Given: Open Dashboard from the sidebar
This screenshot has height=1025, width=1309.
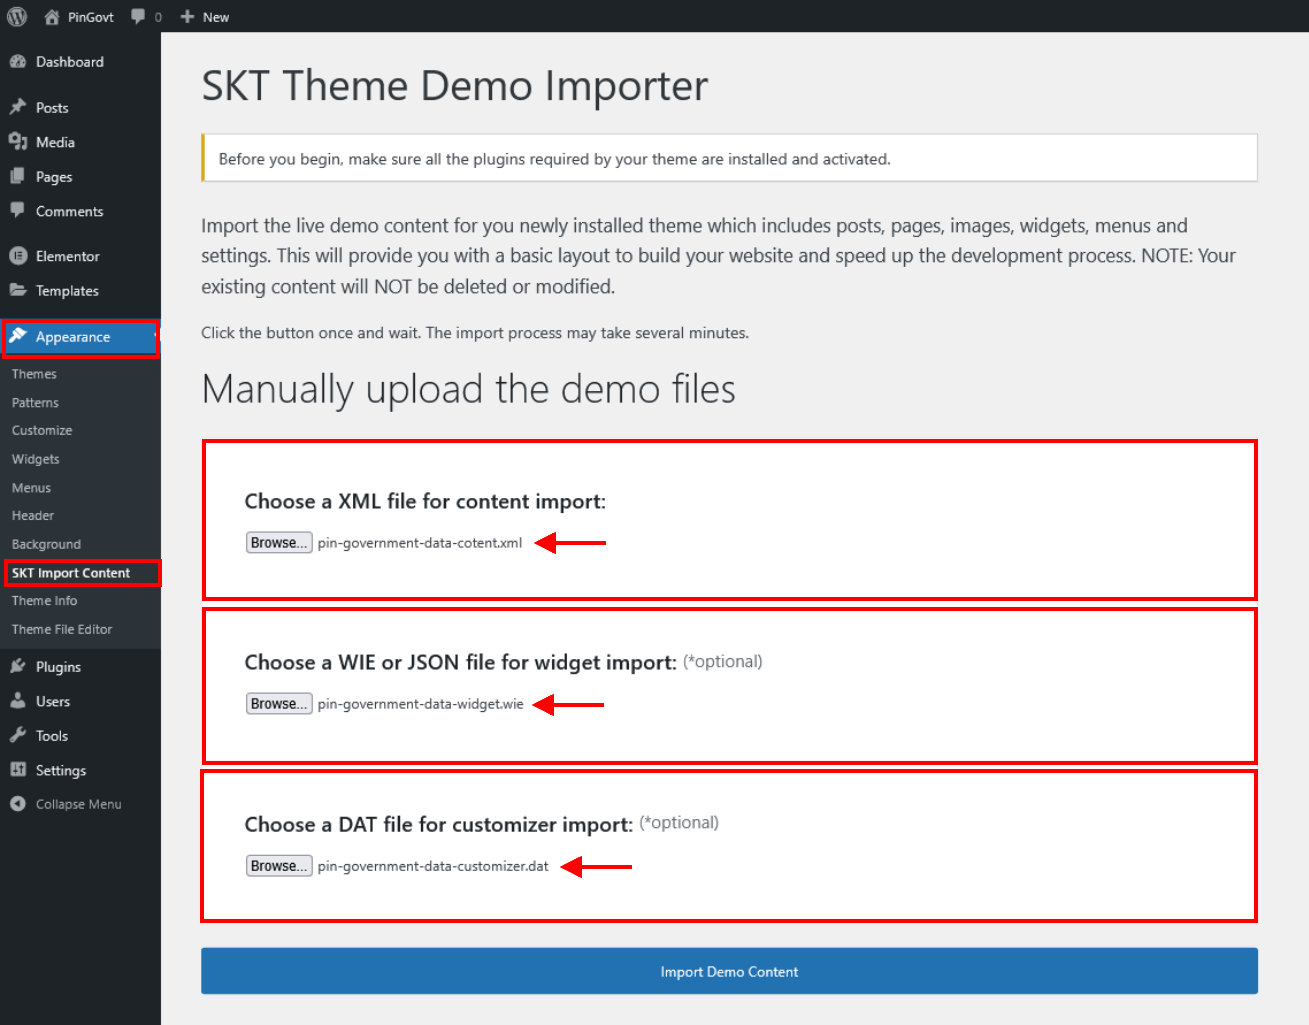Looking at the screenshot, I should click(69, 62).
